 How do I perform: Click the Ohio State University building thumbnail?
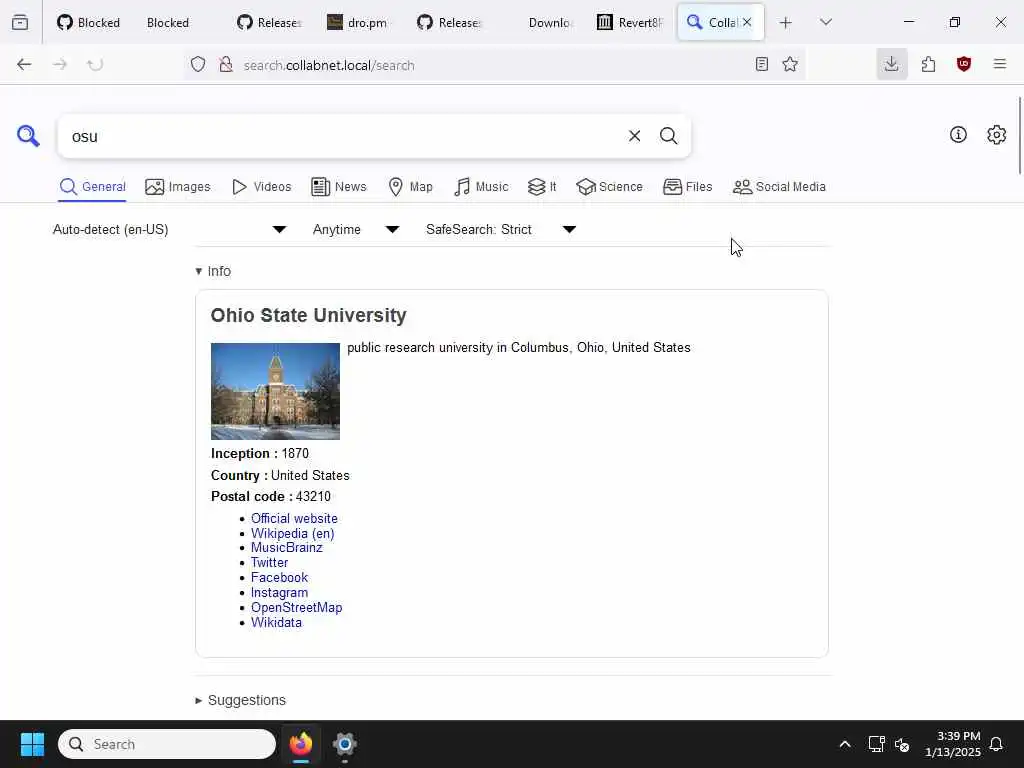(x=276, y=391)
